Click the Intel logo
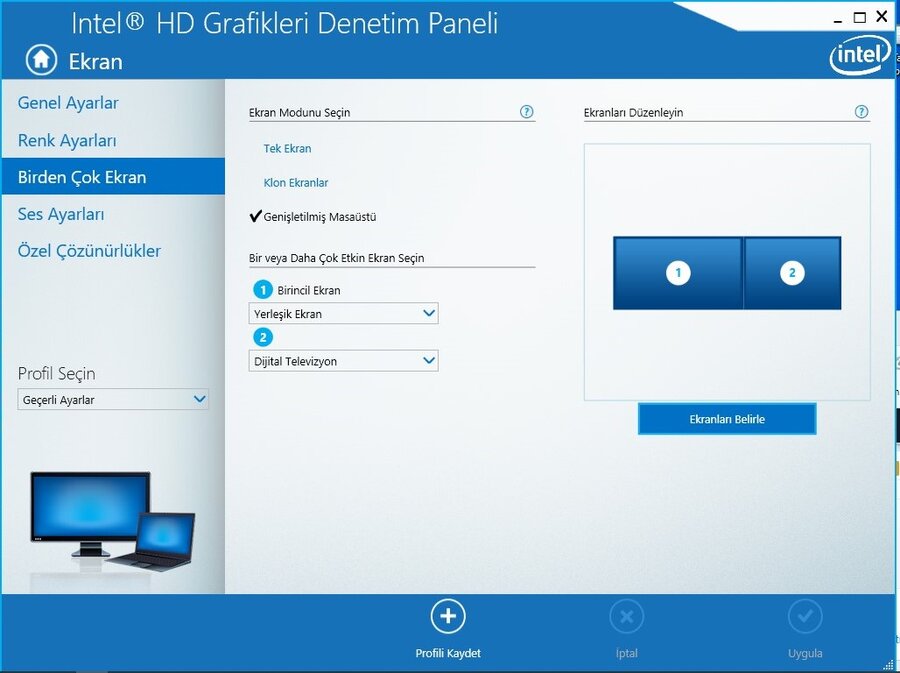The height and width of the screenshot is (673, 900). pyautogui.click(x=859, y=56)
